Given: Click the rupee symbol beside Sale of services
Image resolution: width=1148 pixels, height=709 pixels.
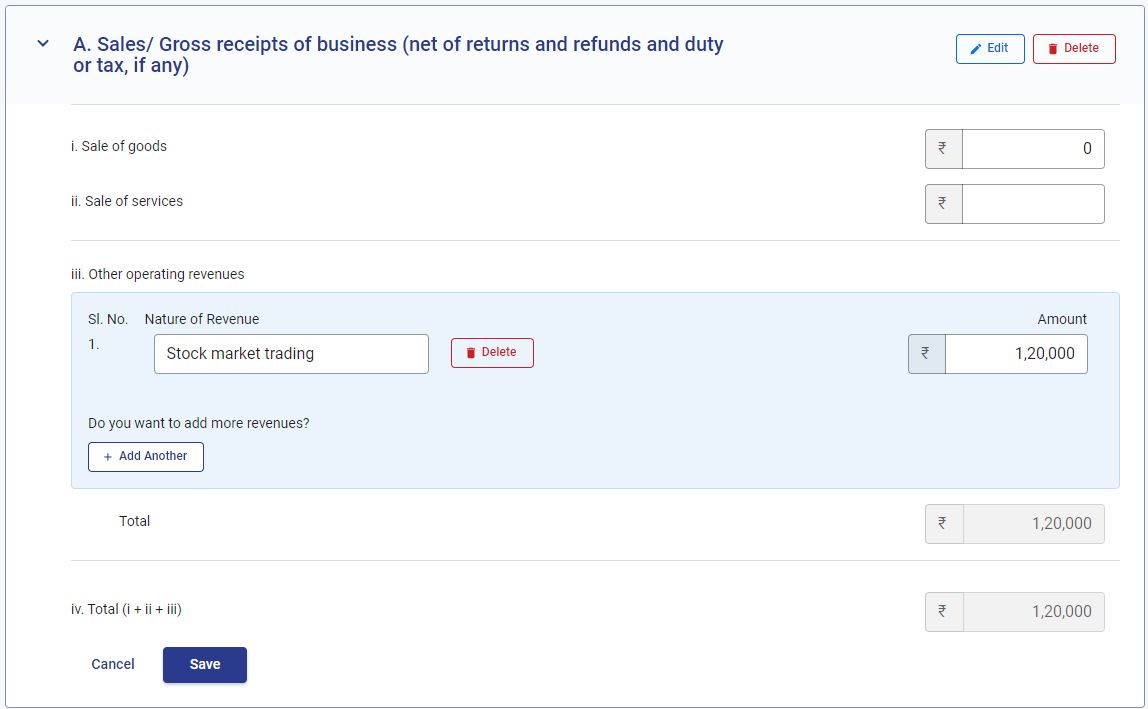Looking at the screenshot, I should click(x=943, y=204).
